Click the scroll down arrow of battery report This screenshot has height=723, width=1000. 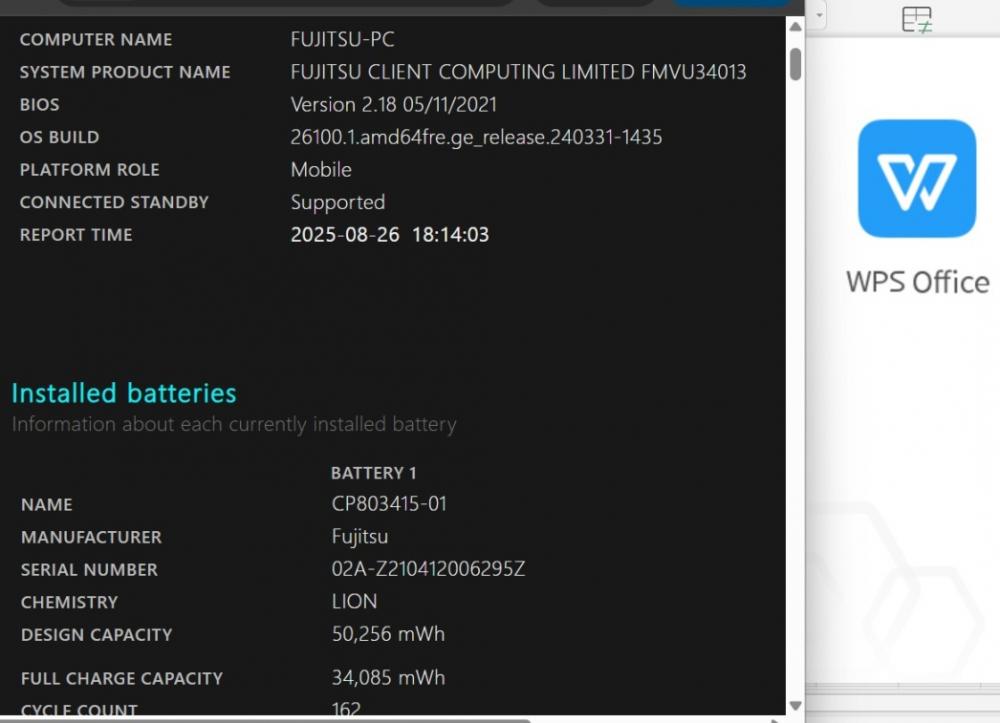795,706
